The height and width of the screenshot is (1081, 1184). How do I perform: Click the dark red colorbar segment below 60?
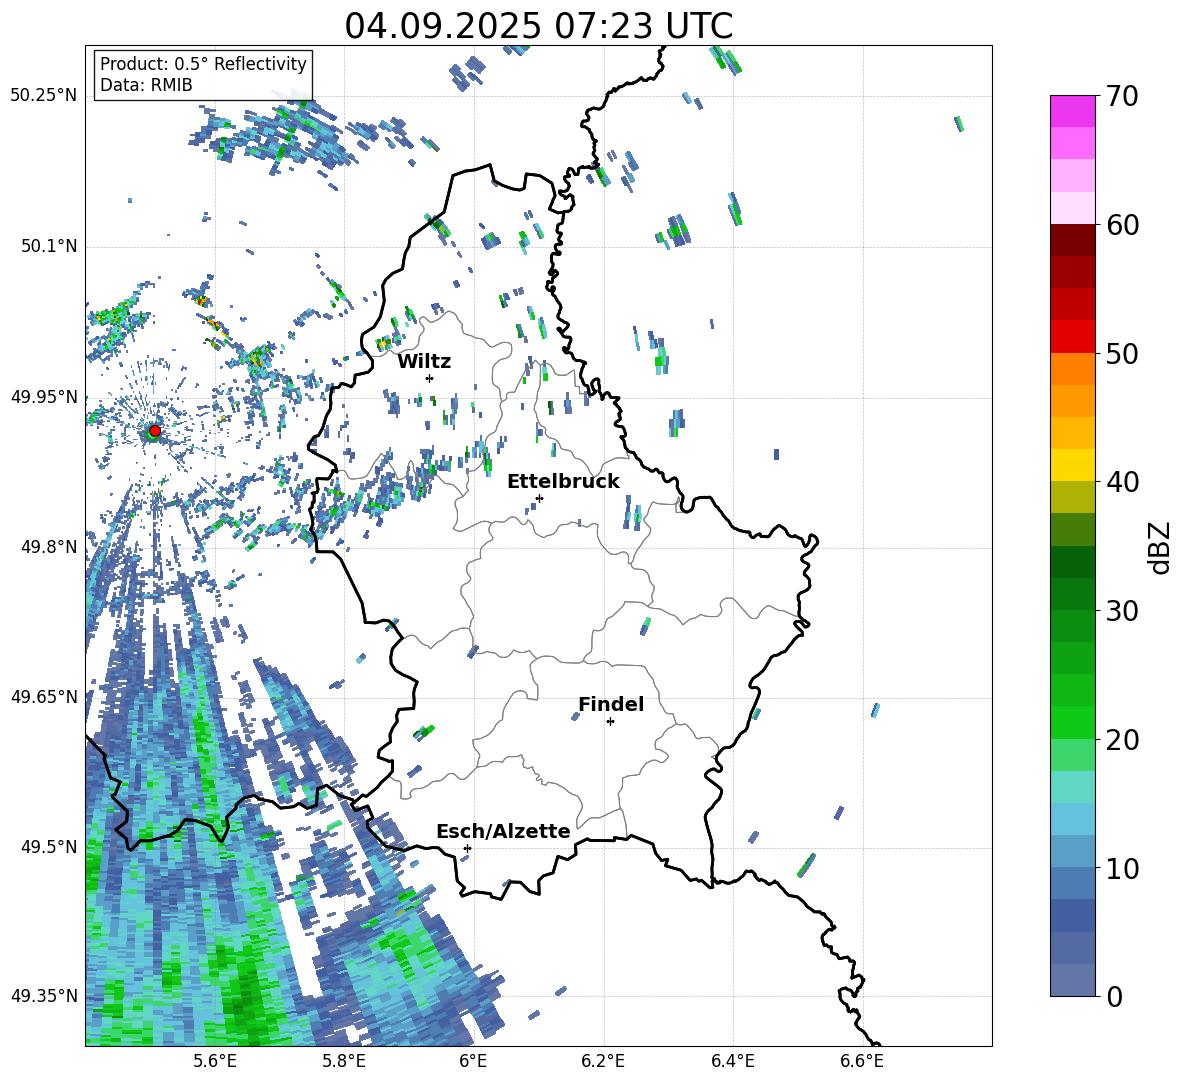(1072, 240)
